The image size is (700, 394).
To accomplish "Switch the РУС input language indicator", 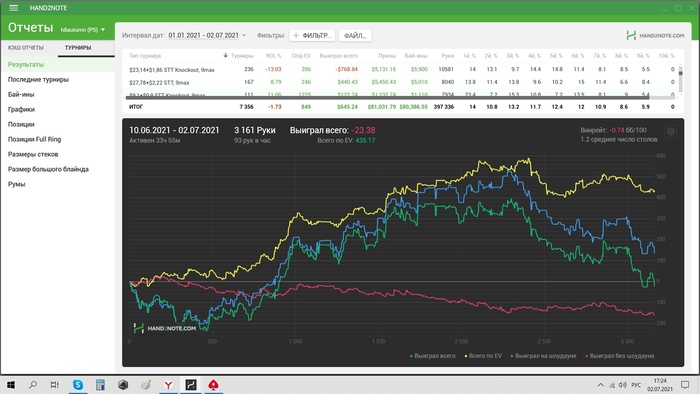I will pos(636,385).
